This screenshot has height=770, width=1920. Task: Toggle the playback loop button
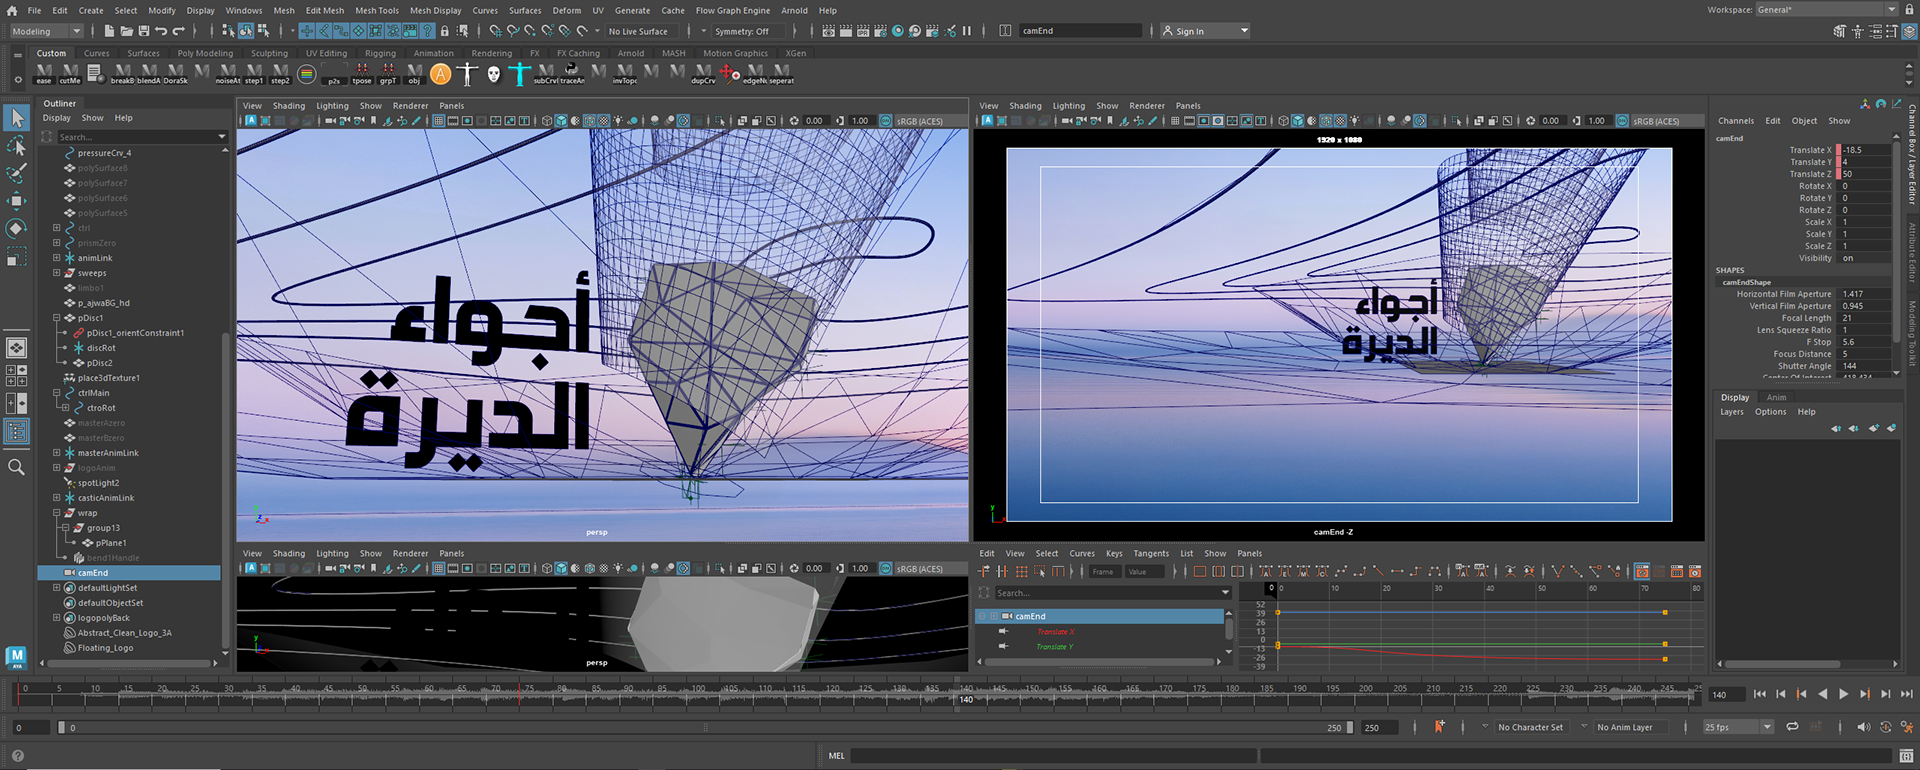[x=1792, y=727]
